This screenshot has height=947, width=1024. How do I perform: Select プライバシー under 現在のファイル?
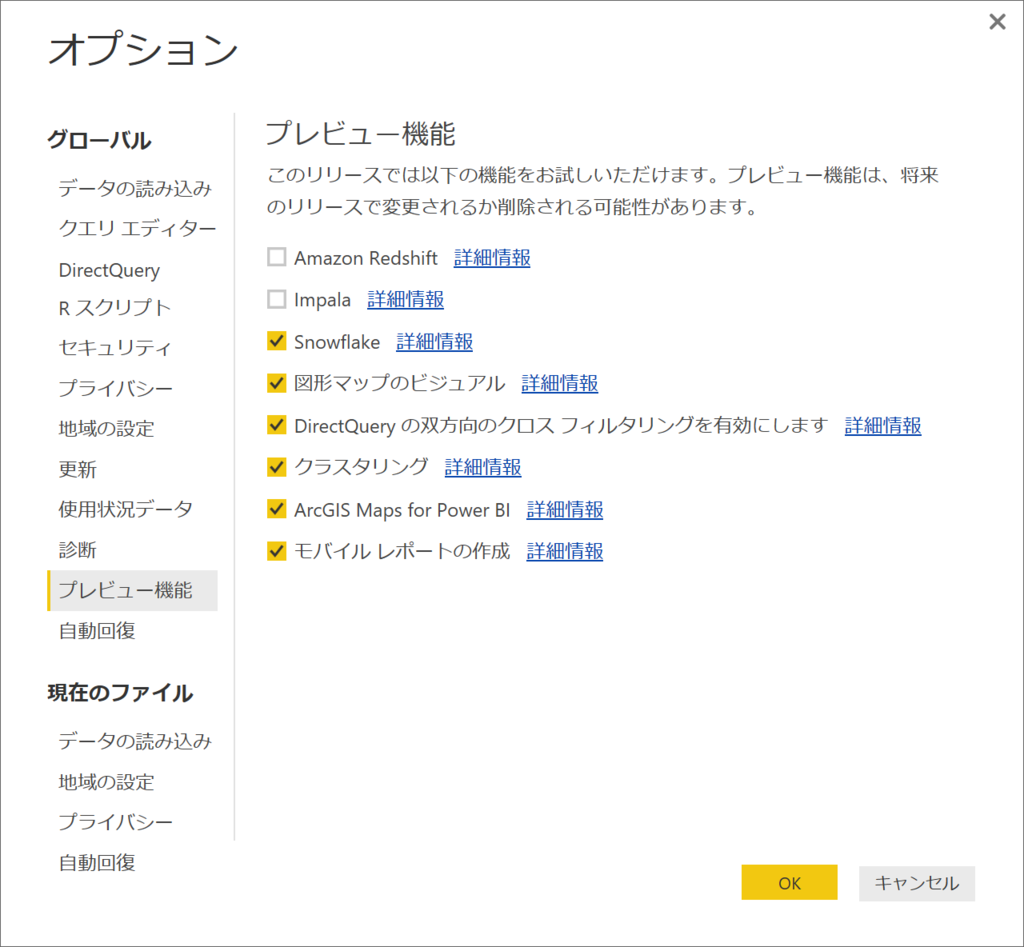116,822
